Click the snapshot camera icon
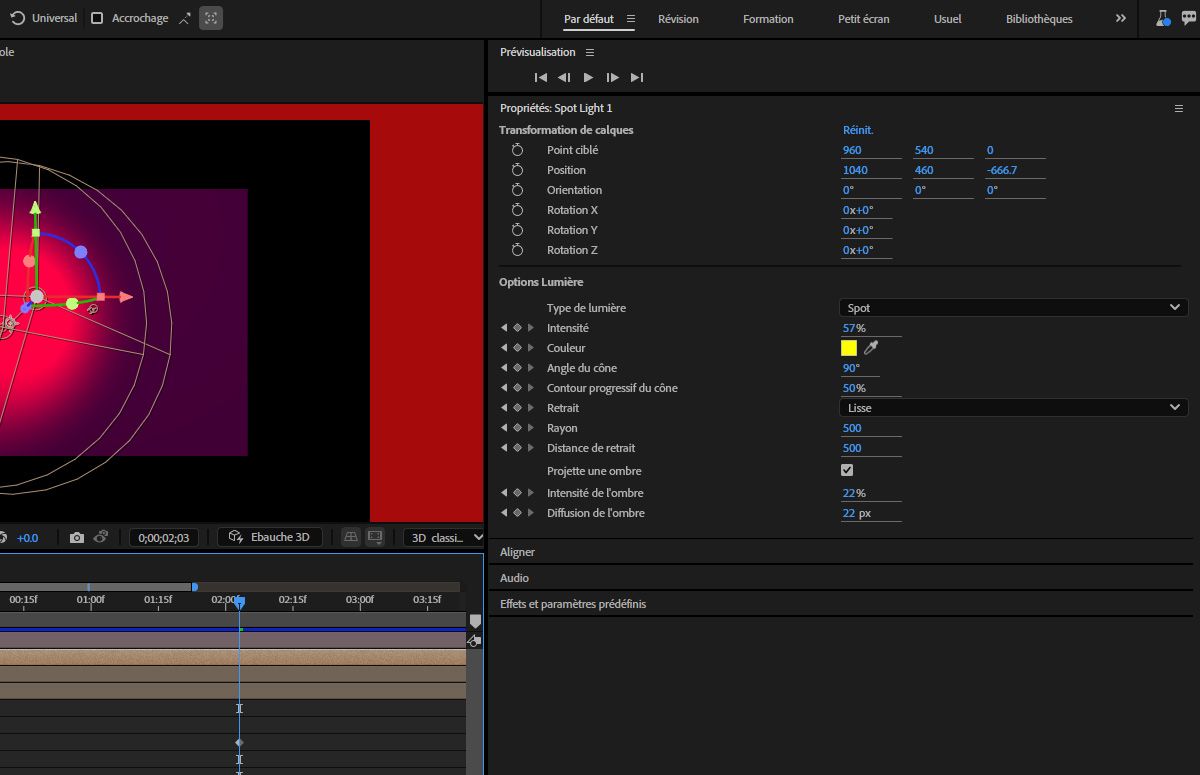This screenshot has height=775, width=1200. (x=77, y=537)
